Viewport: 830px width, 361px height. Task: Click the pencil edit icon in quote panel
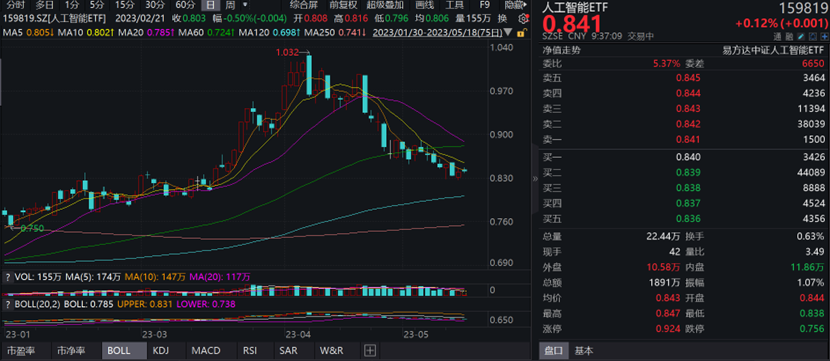[801, 37]
